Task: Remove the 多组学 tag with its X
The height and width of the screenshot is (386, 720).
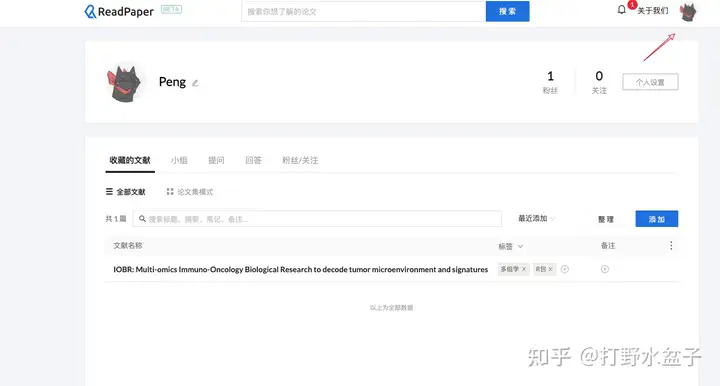Action: 523,269
